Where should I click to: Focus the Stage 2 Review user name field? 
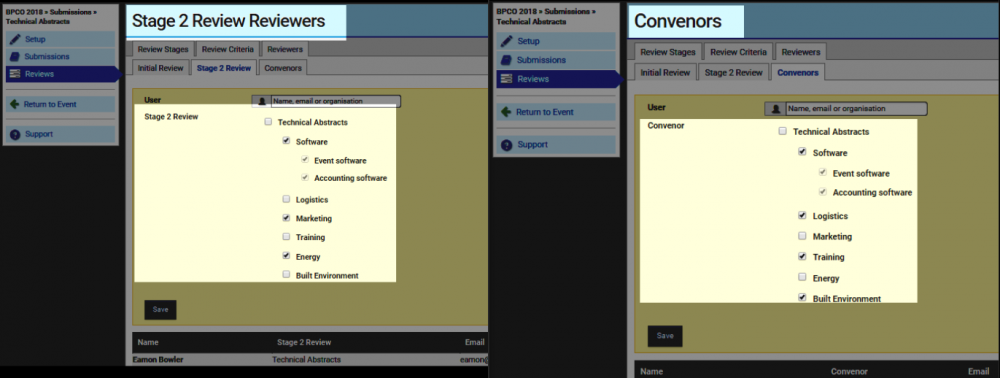pyautogui.click(x=335, y=101)
